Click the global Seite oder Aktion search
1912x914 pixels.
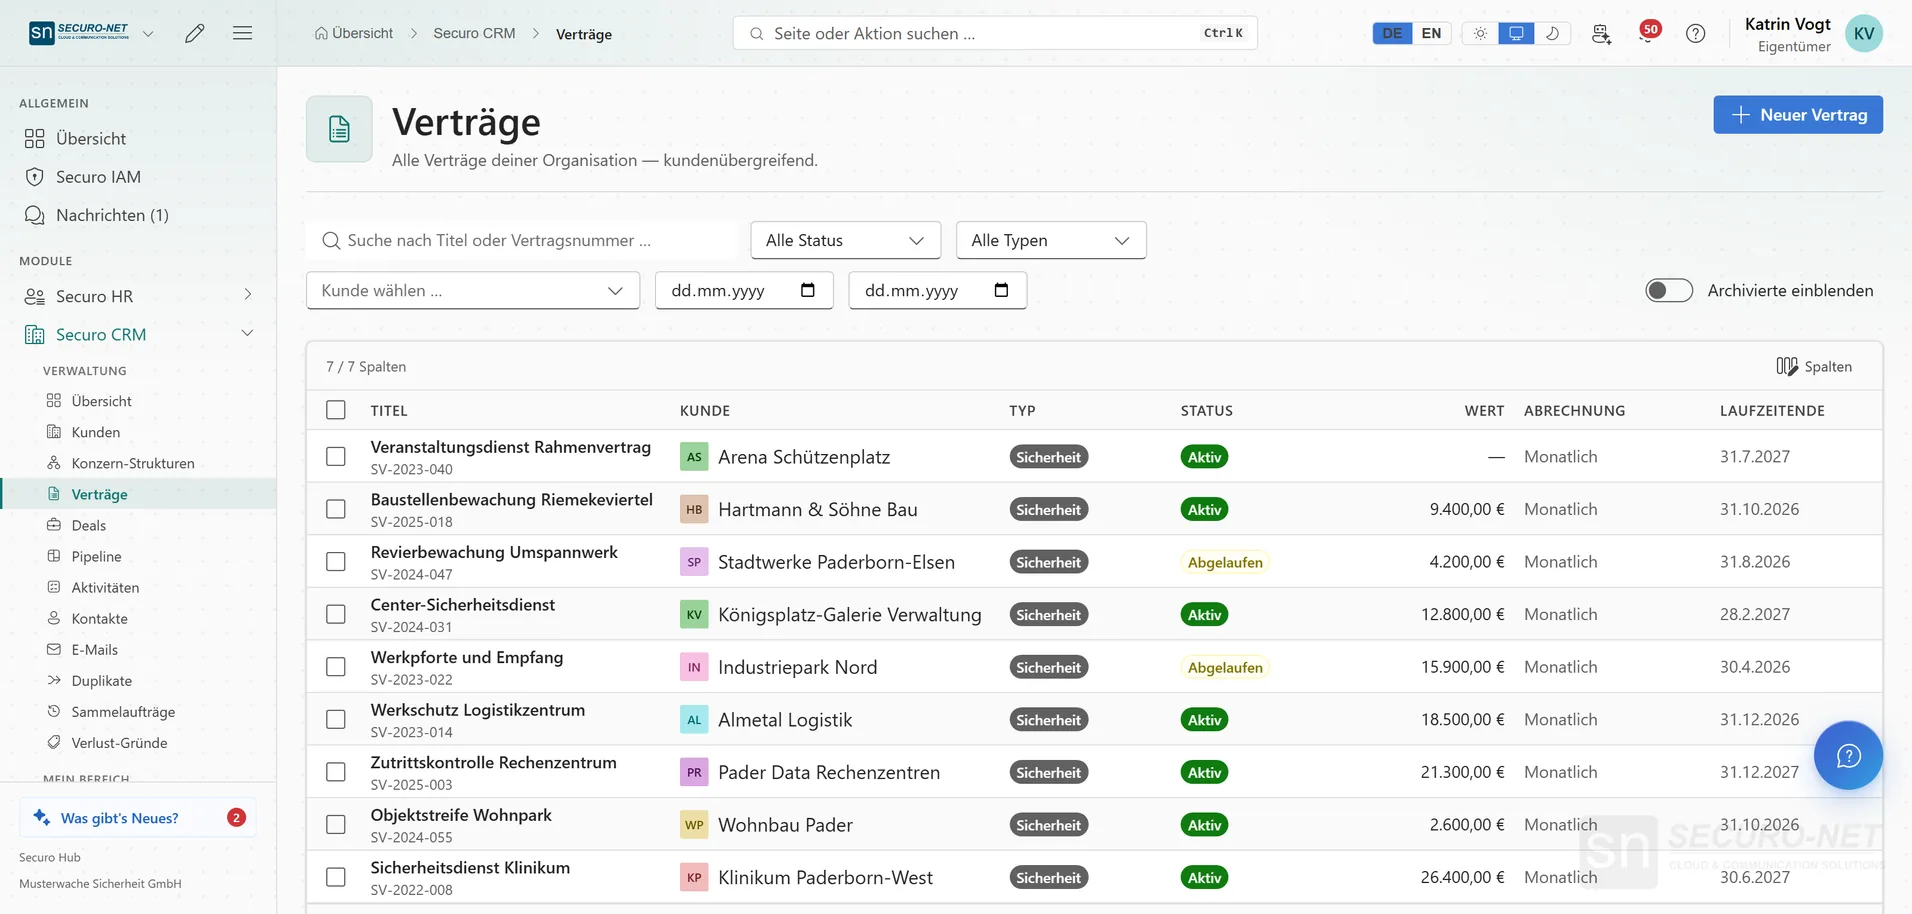[995, 33]
